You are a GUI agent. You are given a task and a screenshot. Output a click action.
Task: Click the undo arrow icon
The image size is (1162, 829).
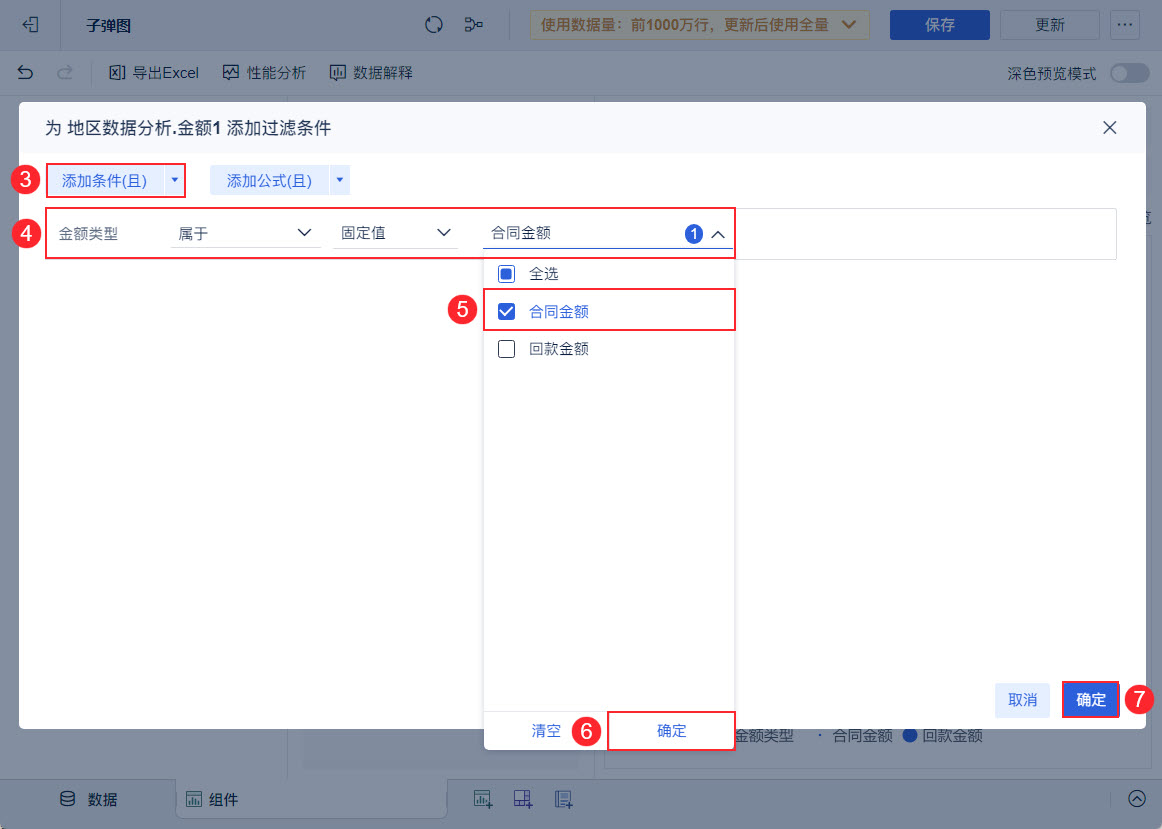pyautogui.click(x=25, y=72)
